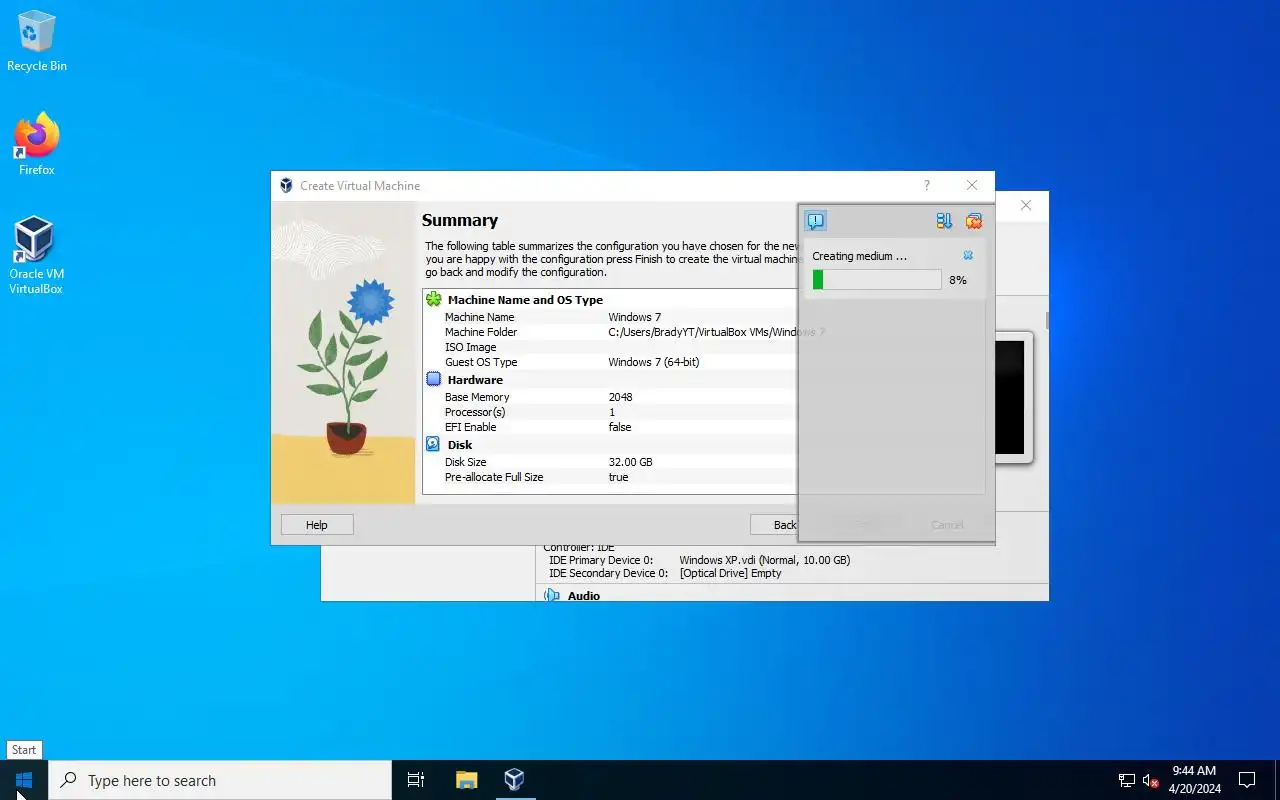Click the Summary heading
1280x800 pixels.
click(460, 220)
